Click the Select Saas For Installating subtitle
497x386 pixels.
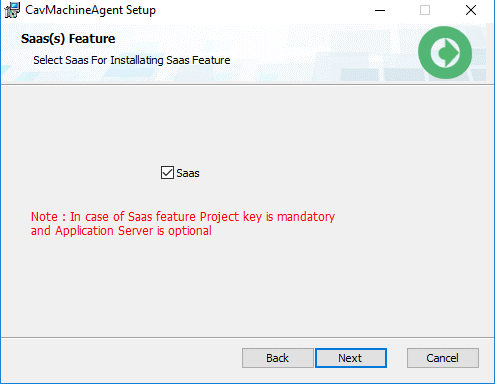132,60
